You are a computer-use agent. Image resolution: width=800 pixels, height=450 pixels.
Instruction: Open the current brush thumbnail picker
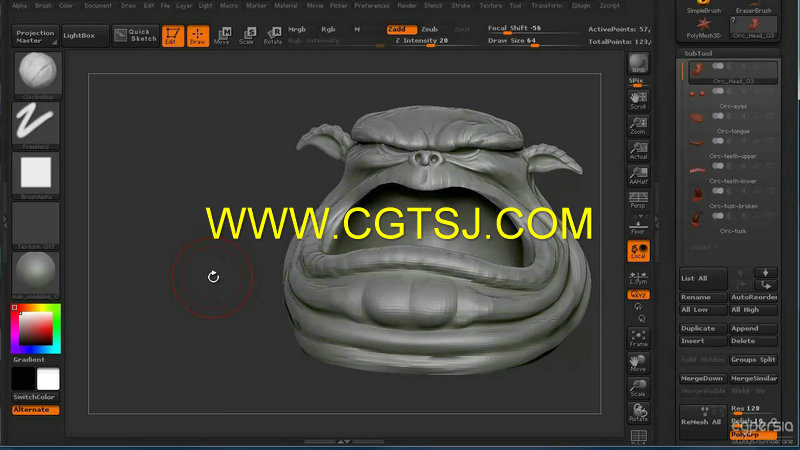[x=37, y=74]
